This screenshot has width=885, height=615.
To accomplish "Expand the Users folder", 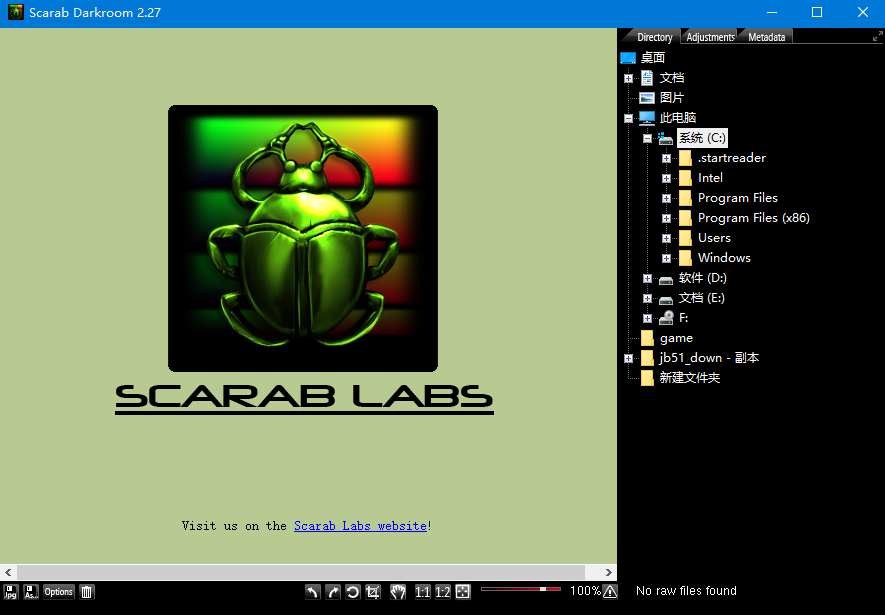I will 667,239.
